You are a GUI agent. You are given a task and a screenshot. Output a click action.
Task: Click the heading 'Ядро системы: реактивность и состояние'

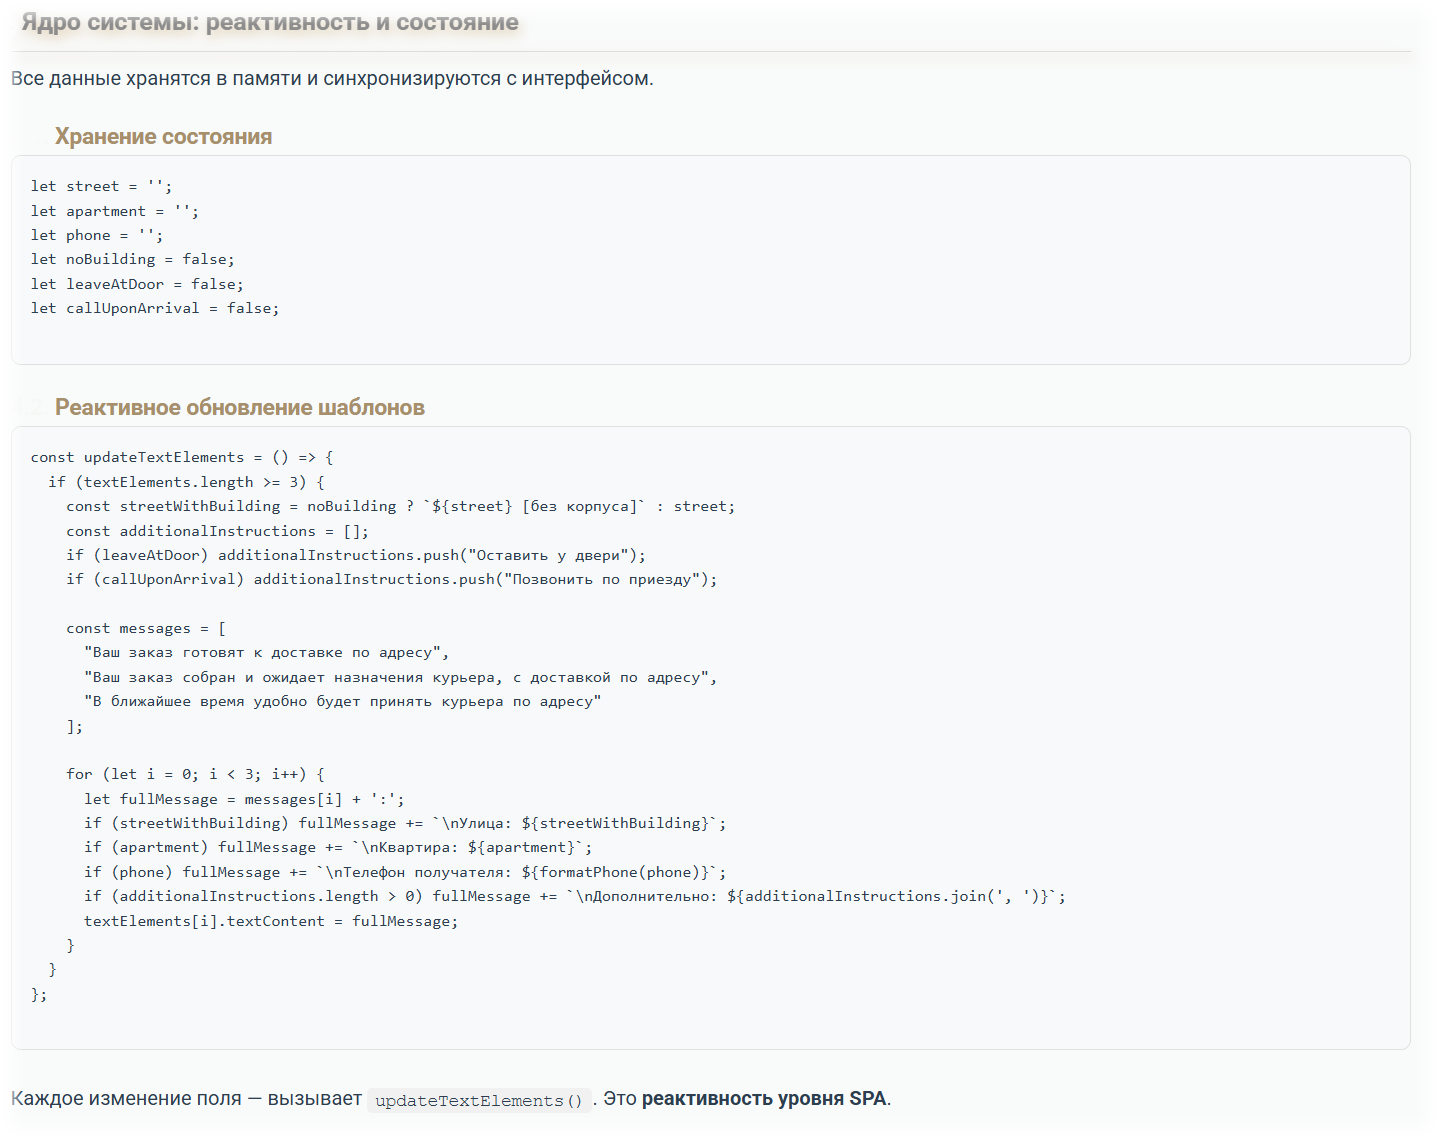coord(263,22)
